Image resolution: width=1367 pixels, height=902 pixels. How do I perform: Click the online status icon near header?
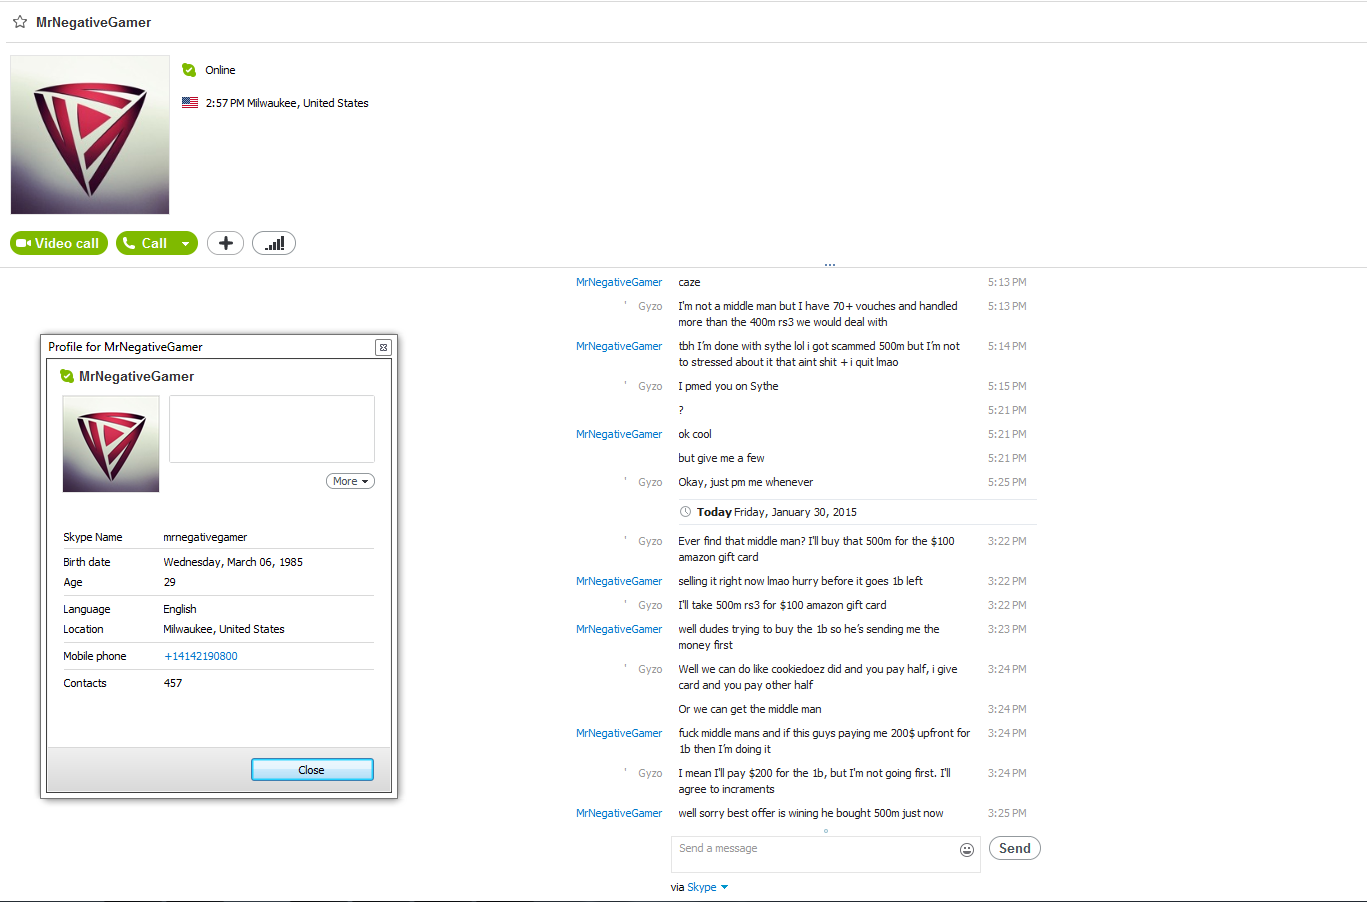coord(189,70)
